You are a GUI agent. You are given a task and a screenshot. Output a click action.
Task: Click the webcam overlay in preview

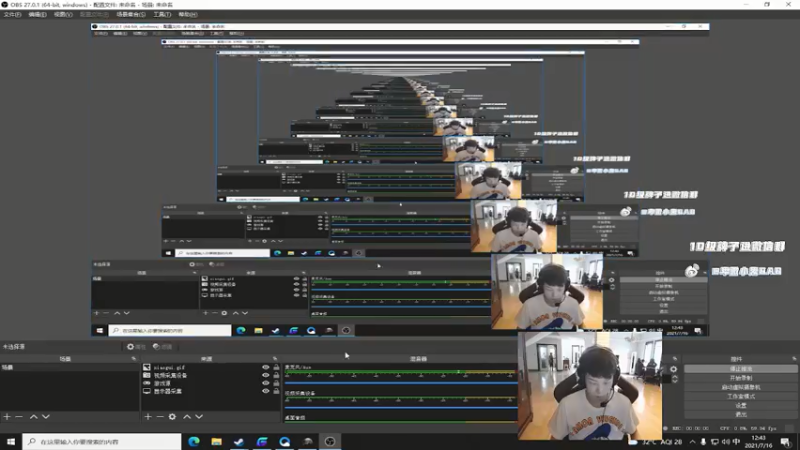(590, 385)
